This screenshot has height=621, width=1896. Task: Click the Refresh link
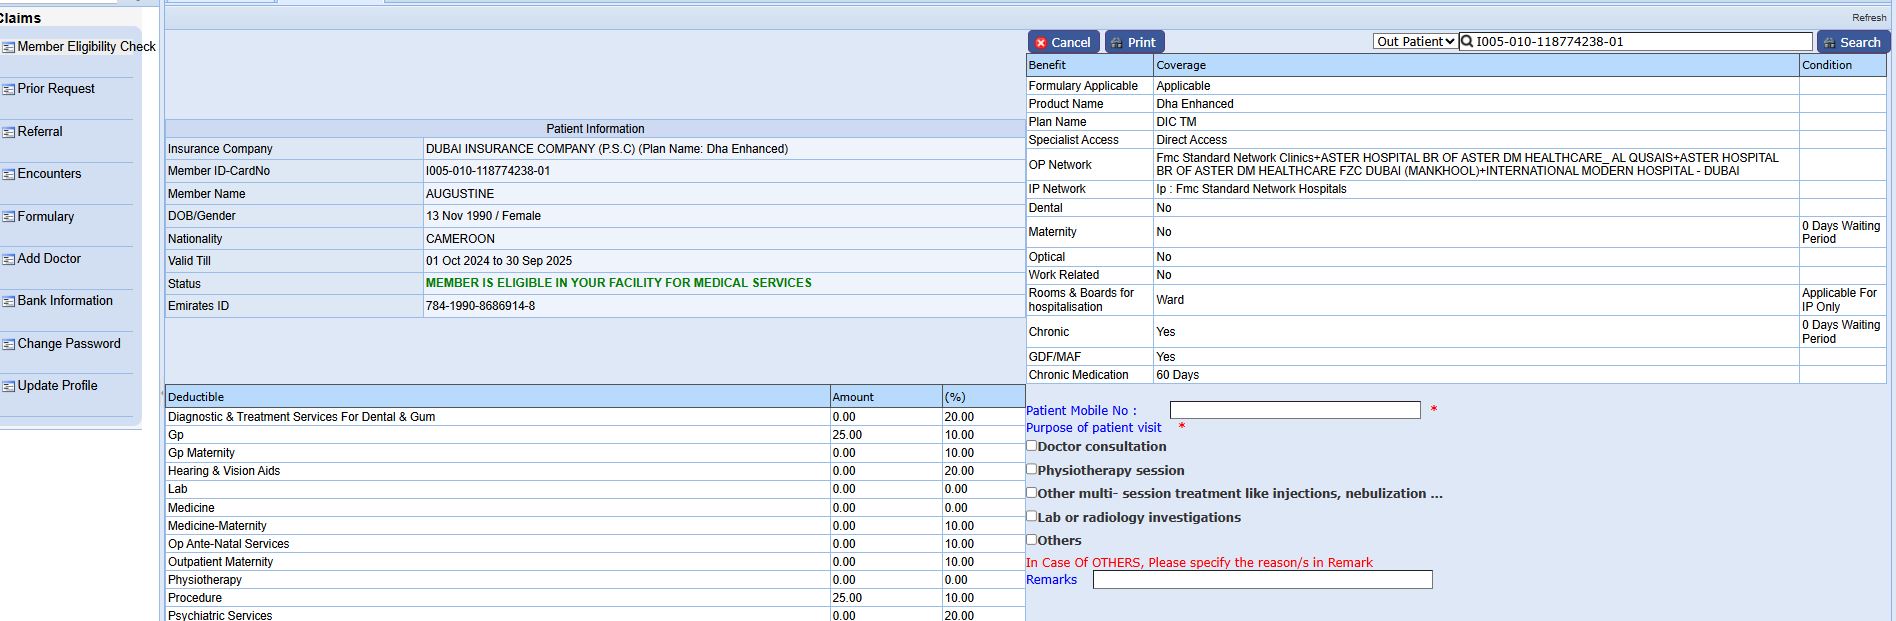click(1868, 18)
